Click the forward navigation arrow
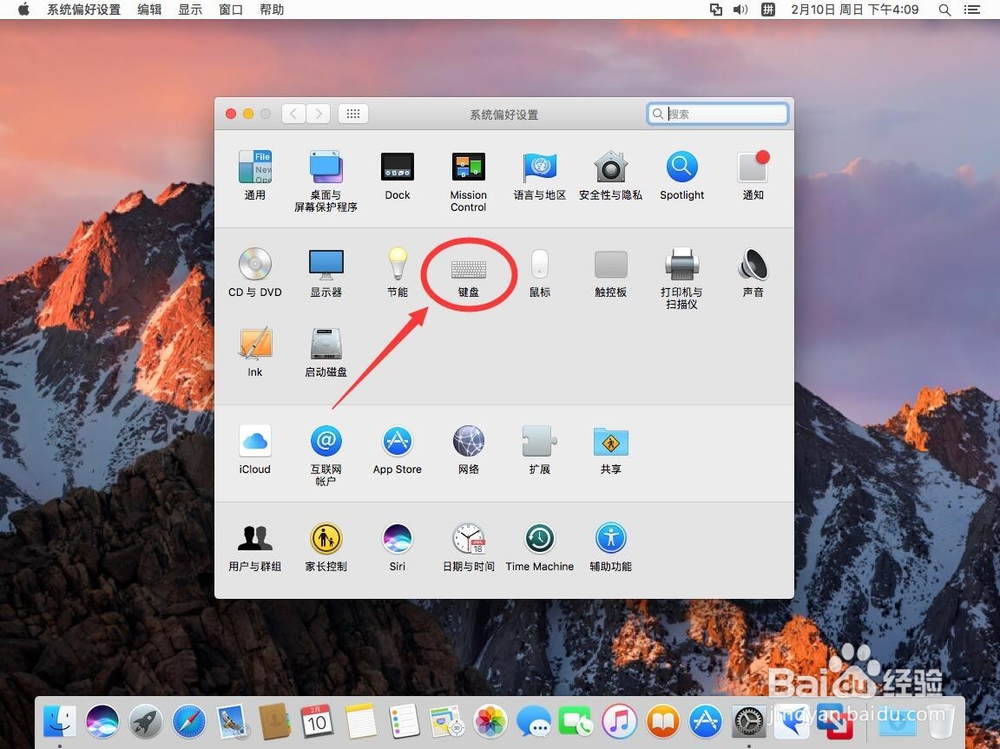Image resolution: width=1000 pixels, height=749 pixels. pos(318,114)
